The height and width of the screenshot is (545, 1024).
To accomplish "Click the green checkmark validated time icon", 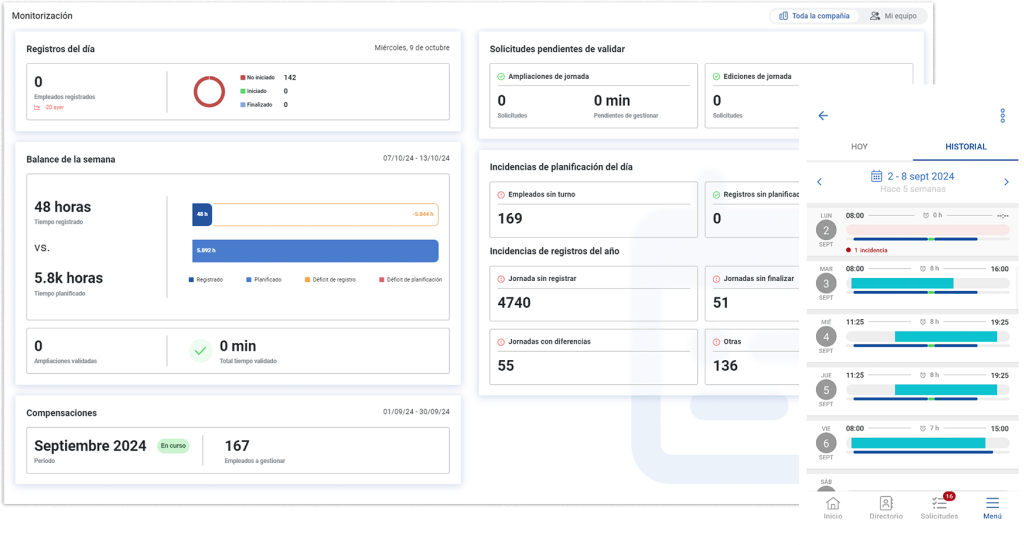I will pyautogui.click(x=200, y=350).
